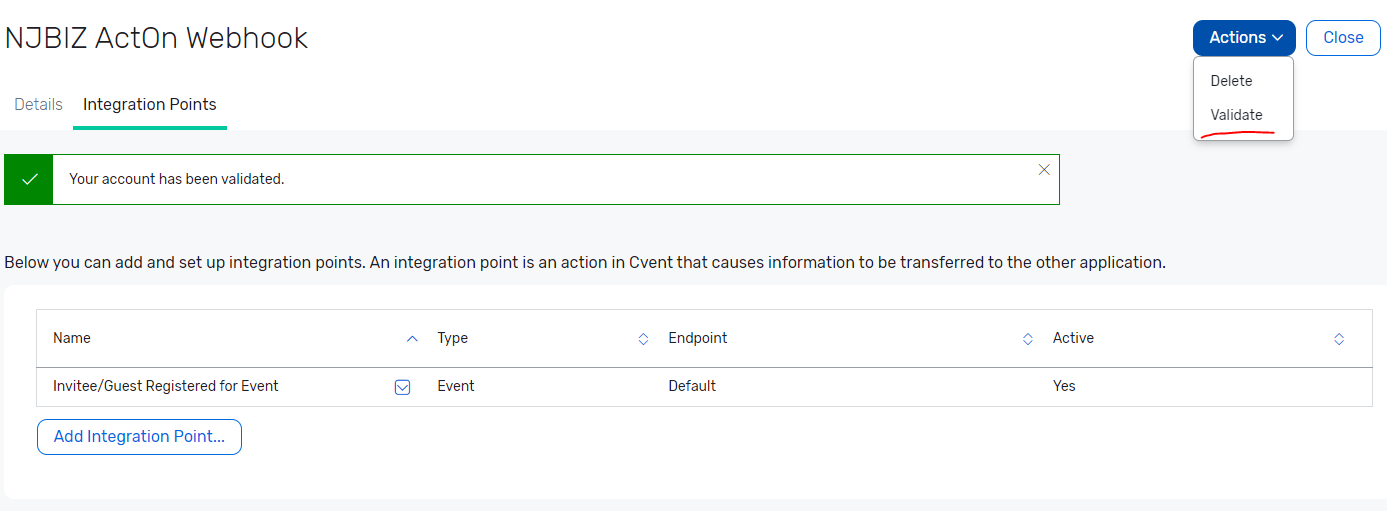
Task: Click the Close button
Action: click(x=1343, y=38)
